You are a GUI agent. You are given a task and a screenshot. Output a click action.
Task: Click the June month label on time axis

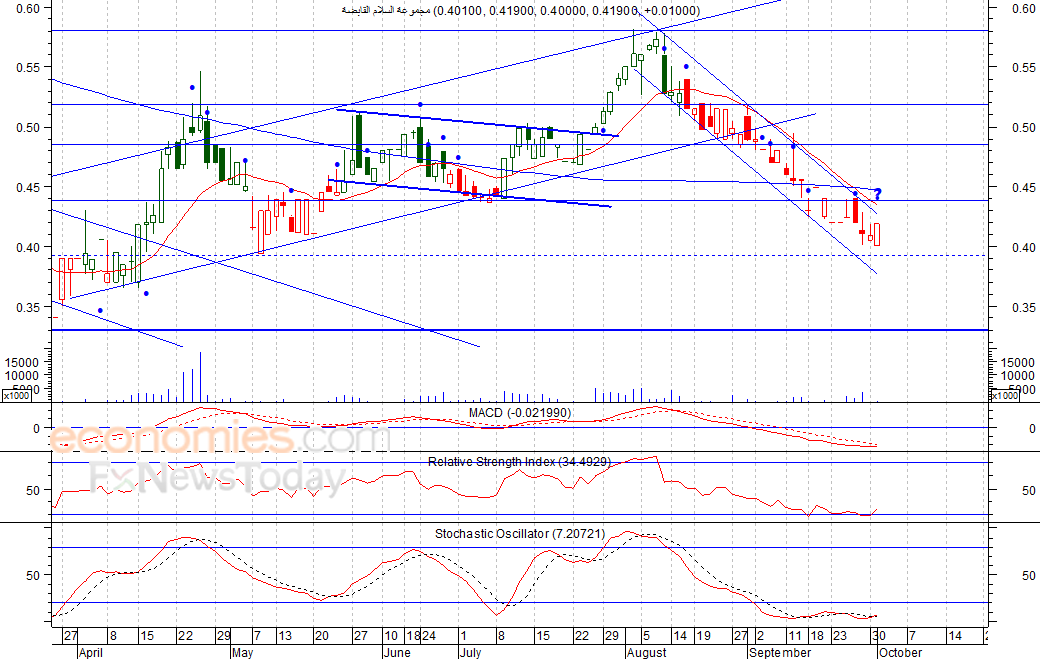click(397, 652)
